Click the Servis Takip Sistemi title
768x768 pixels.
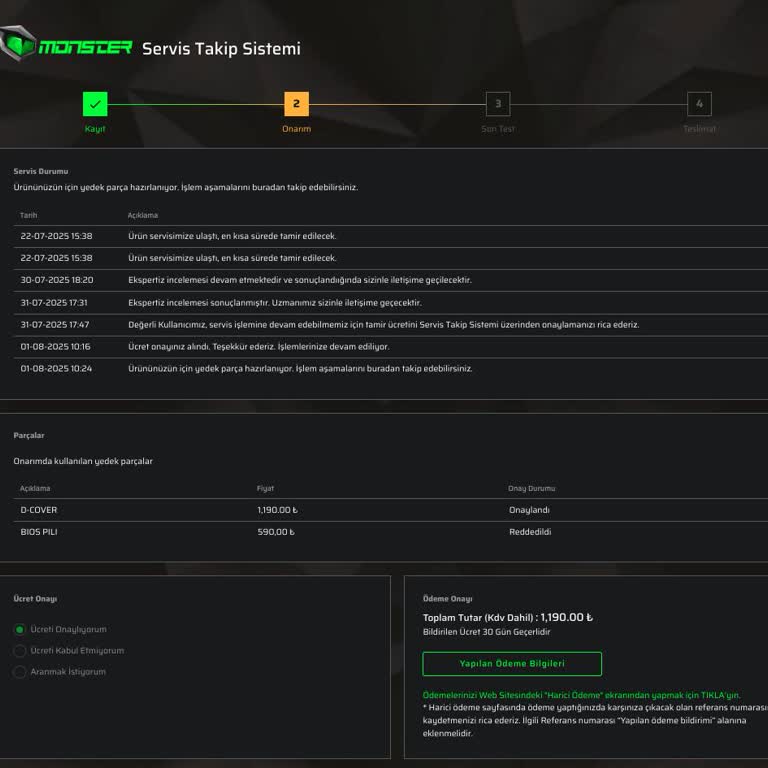pyautogui.click(x=221, y=48)
